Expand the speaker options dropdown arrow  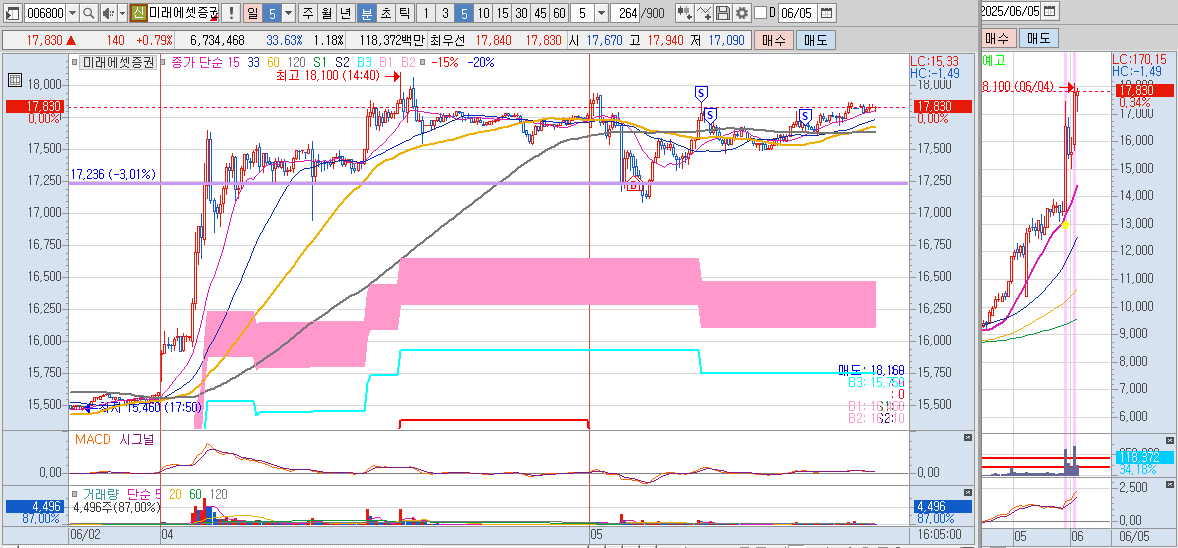point(122,13)
